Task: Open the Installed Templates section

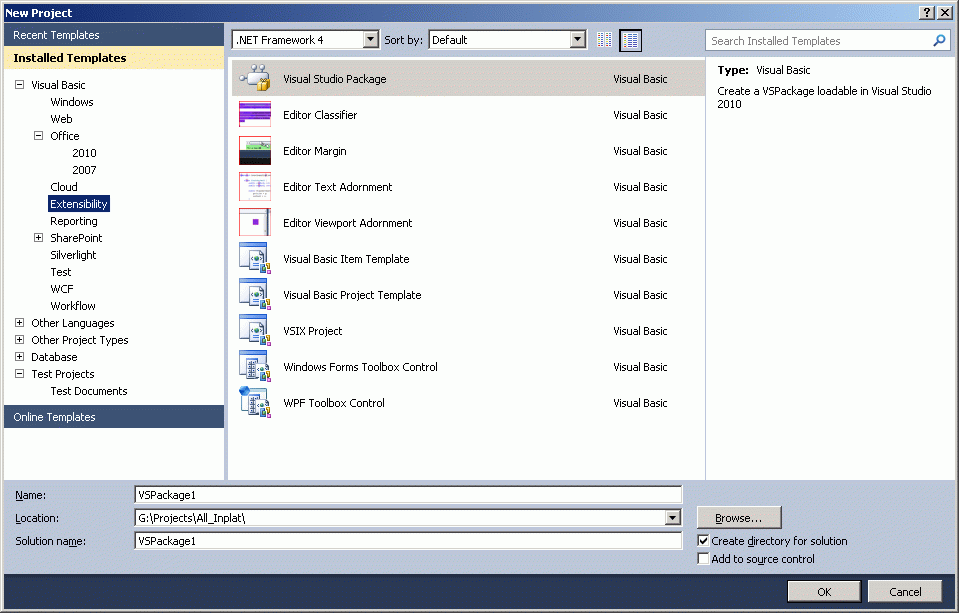Action: tap(114, 58)
